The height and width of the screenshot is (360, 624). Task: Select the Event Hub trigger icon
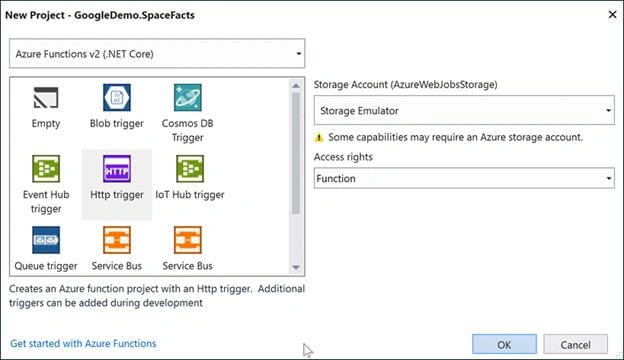click(46, 169)
